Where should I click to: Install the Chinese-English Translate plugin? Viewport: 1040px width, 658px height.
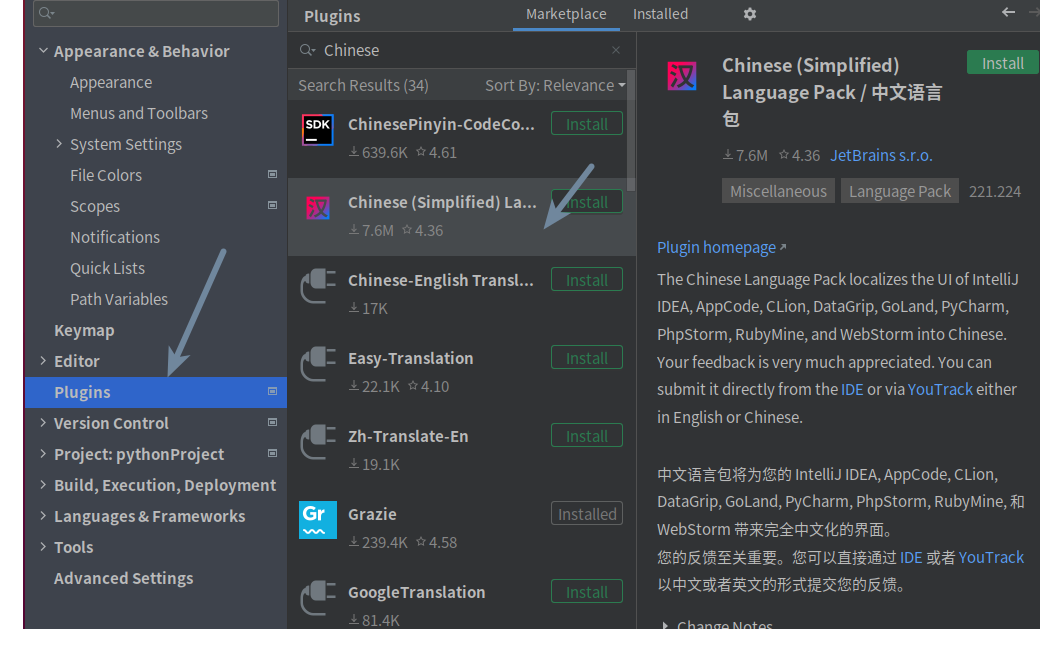pos(586,280)
